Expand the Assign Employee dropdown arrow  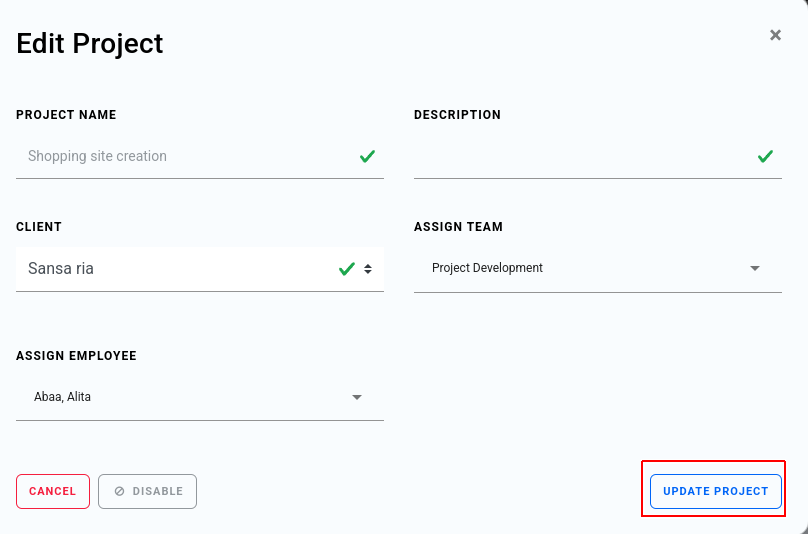coord(357,397)
